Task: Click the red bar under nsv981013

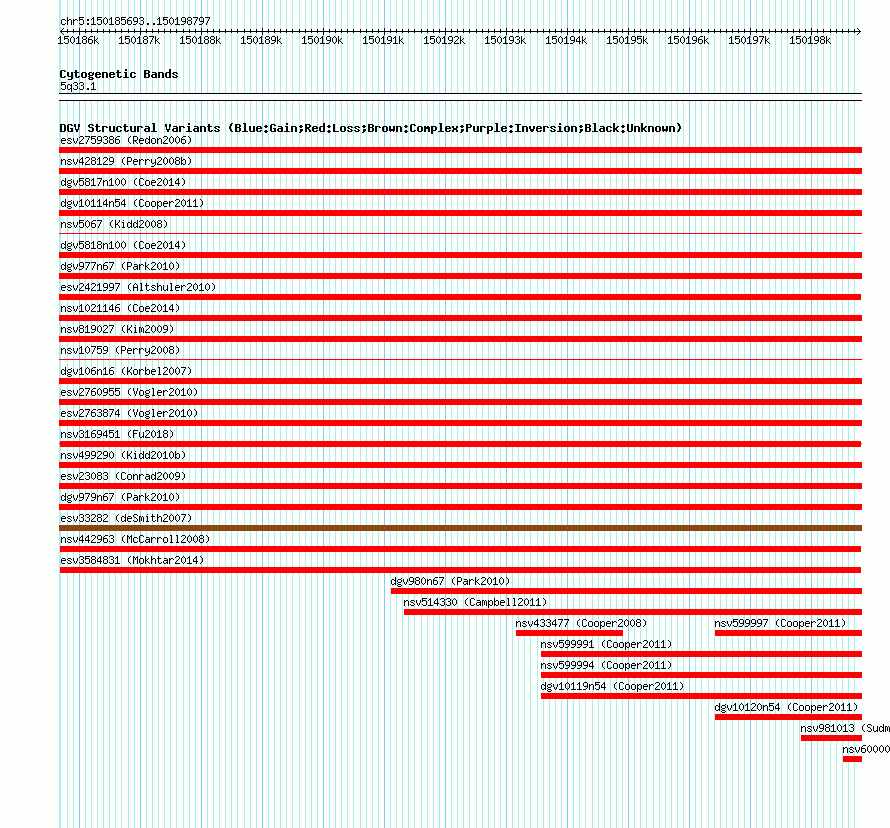Action: (x=831, y=738)
